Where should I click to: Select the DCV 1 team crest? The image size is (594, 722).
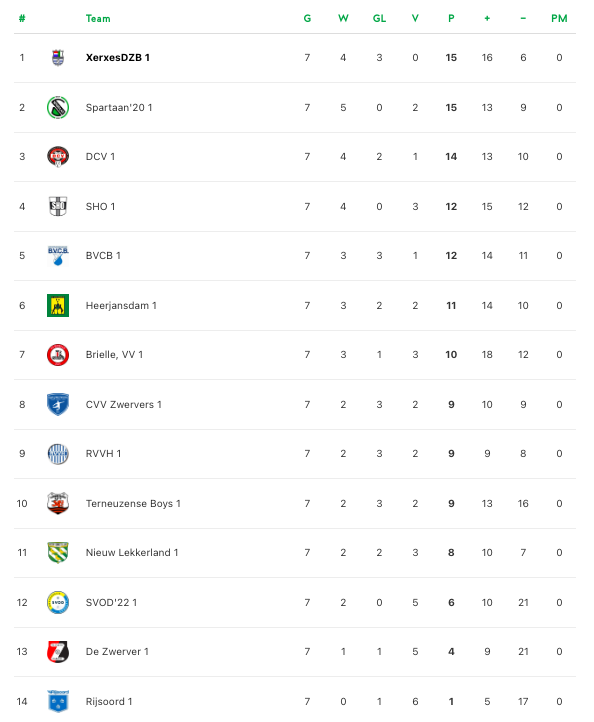click(x=58, y=157)
